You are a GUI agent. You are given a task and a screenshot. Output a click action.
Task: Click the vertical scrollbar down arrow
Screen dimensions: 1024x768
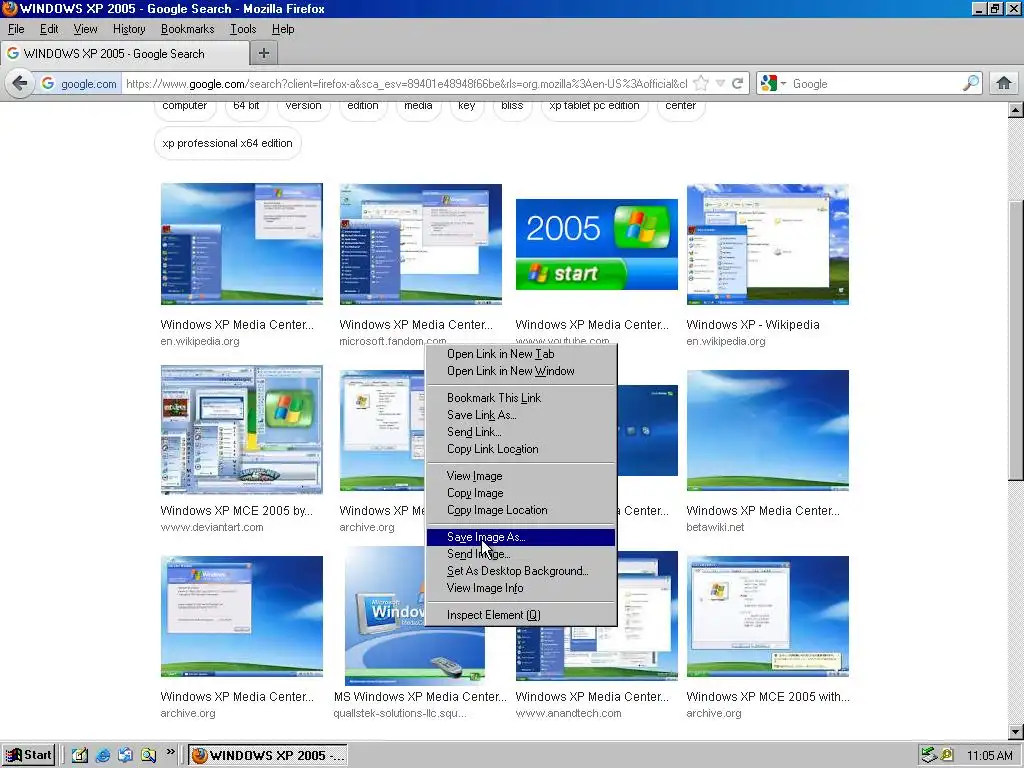point(1016,732)
